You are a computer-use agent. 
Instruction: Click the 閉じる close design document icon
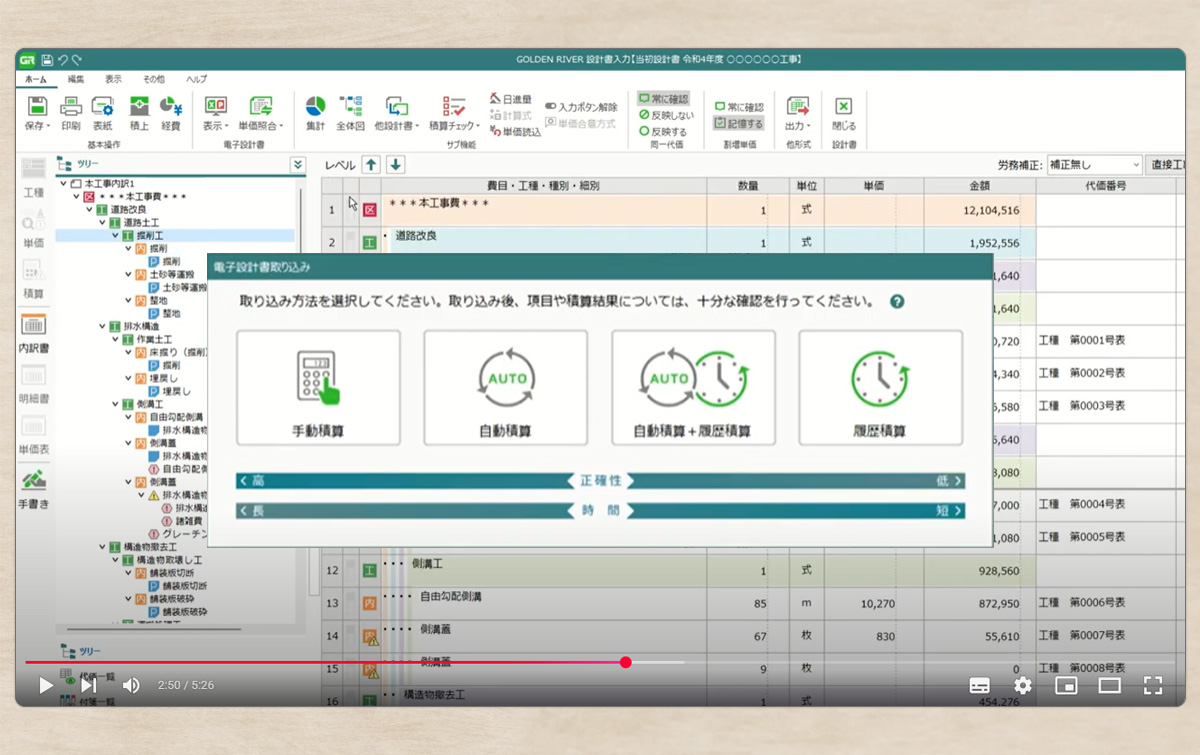click(x=843, y=113)
